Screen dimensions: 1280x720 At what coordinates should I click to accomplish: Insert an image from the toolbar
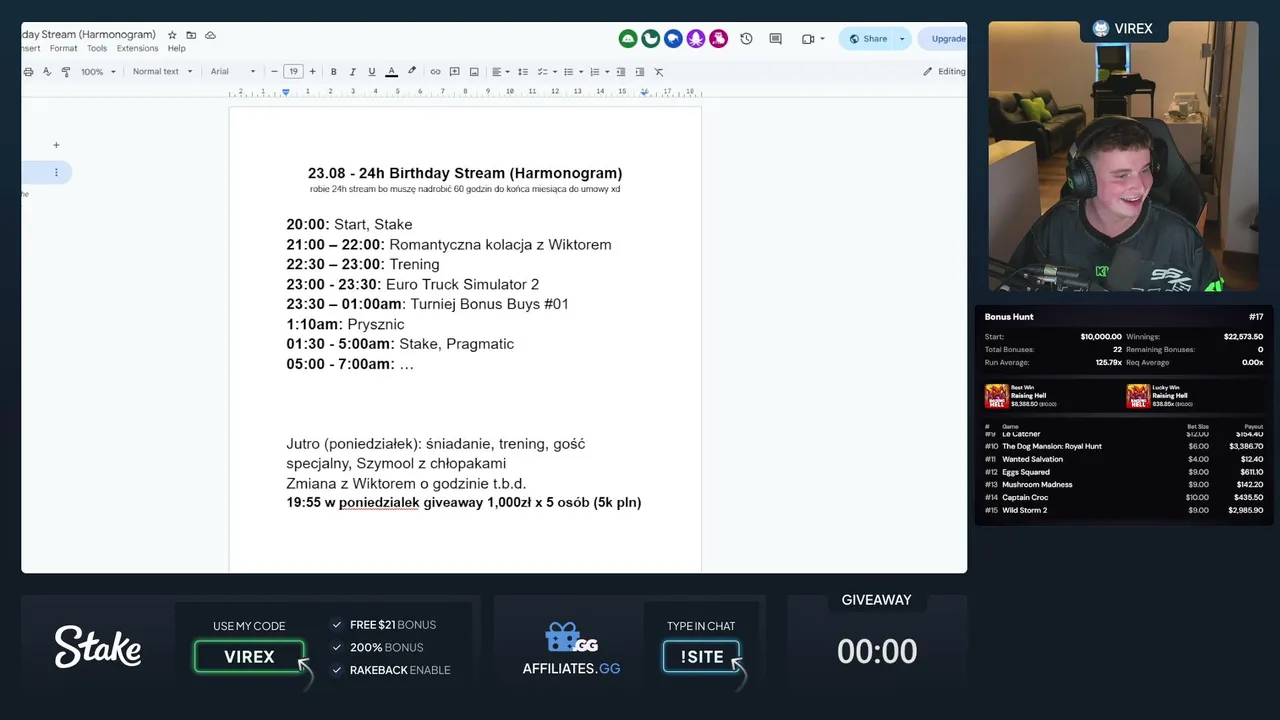pyautogui.click(x=474, y=72)
